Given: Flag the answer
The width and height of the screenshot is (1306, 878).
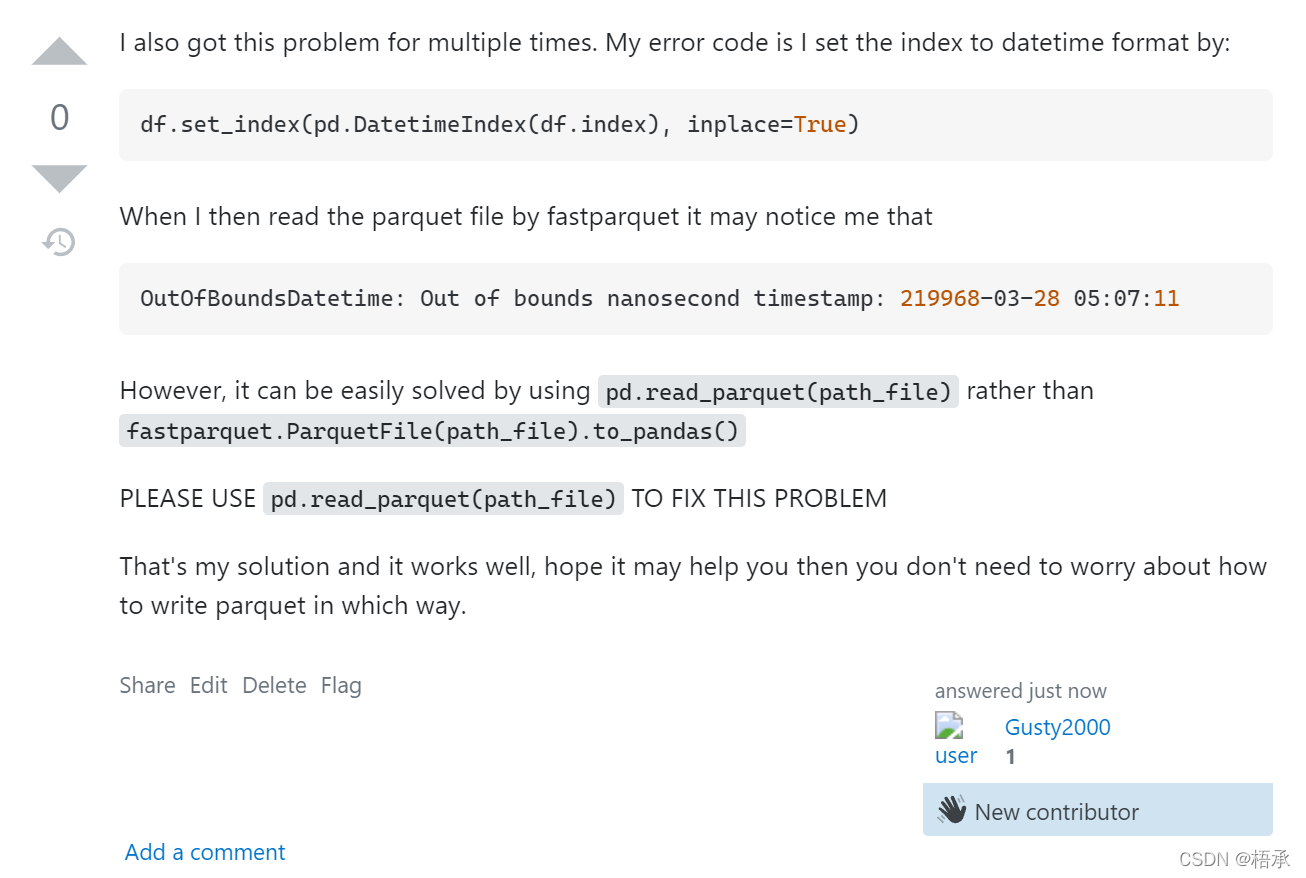Looking at the screenshot, I should coord(340,685).
